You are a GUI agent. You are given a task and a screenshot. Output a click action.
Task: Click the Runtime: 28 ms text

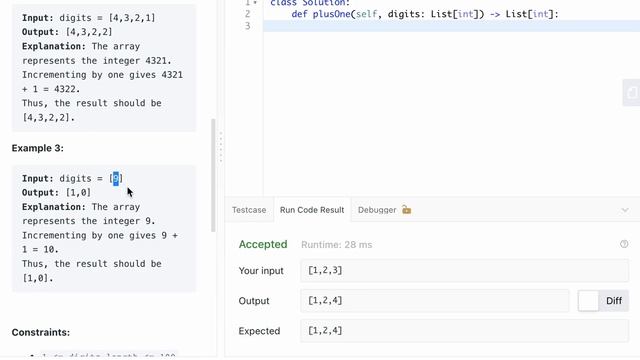336,245
